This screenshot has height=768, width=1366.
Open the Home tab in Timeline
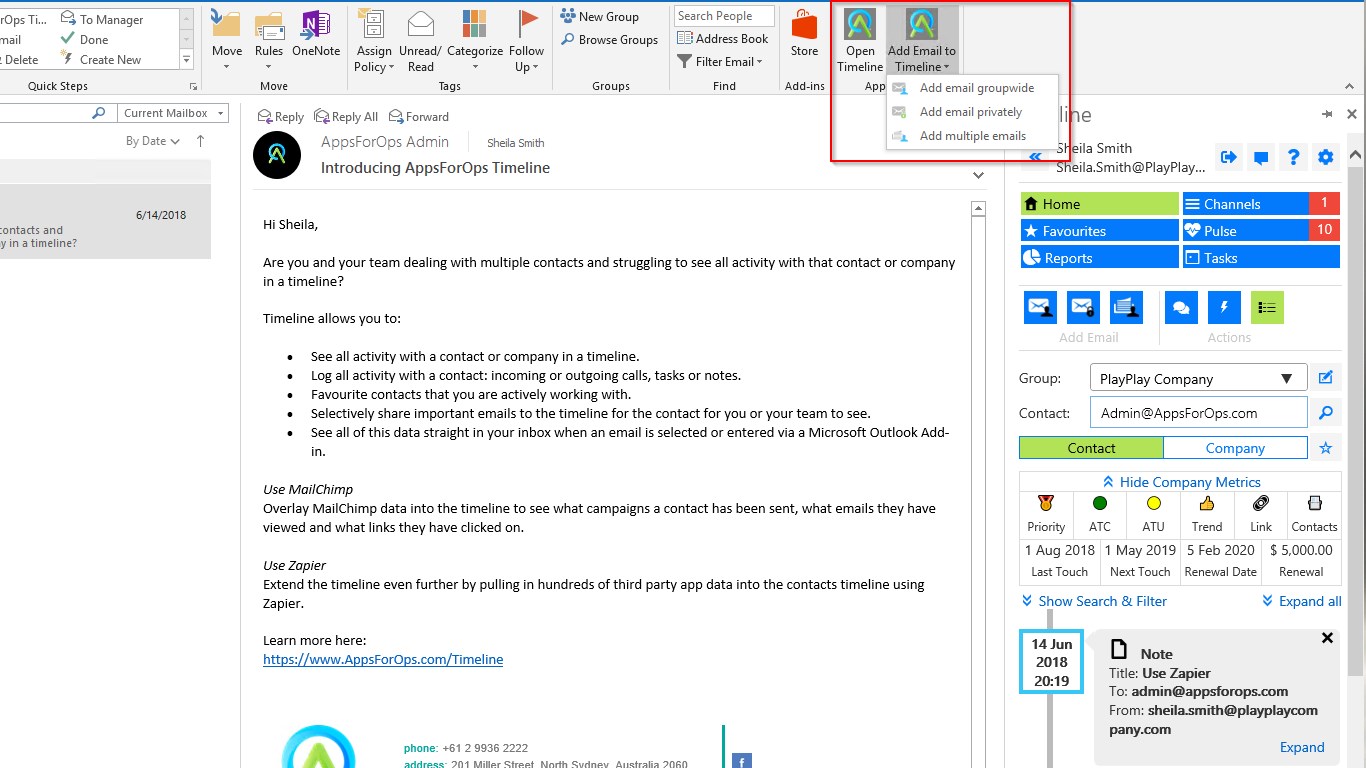tap(1100, 204)
